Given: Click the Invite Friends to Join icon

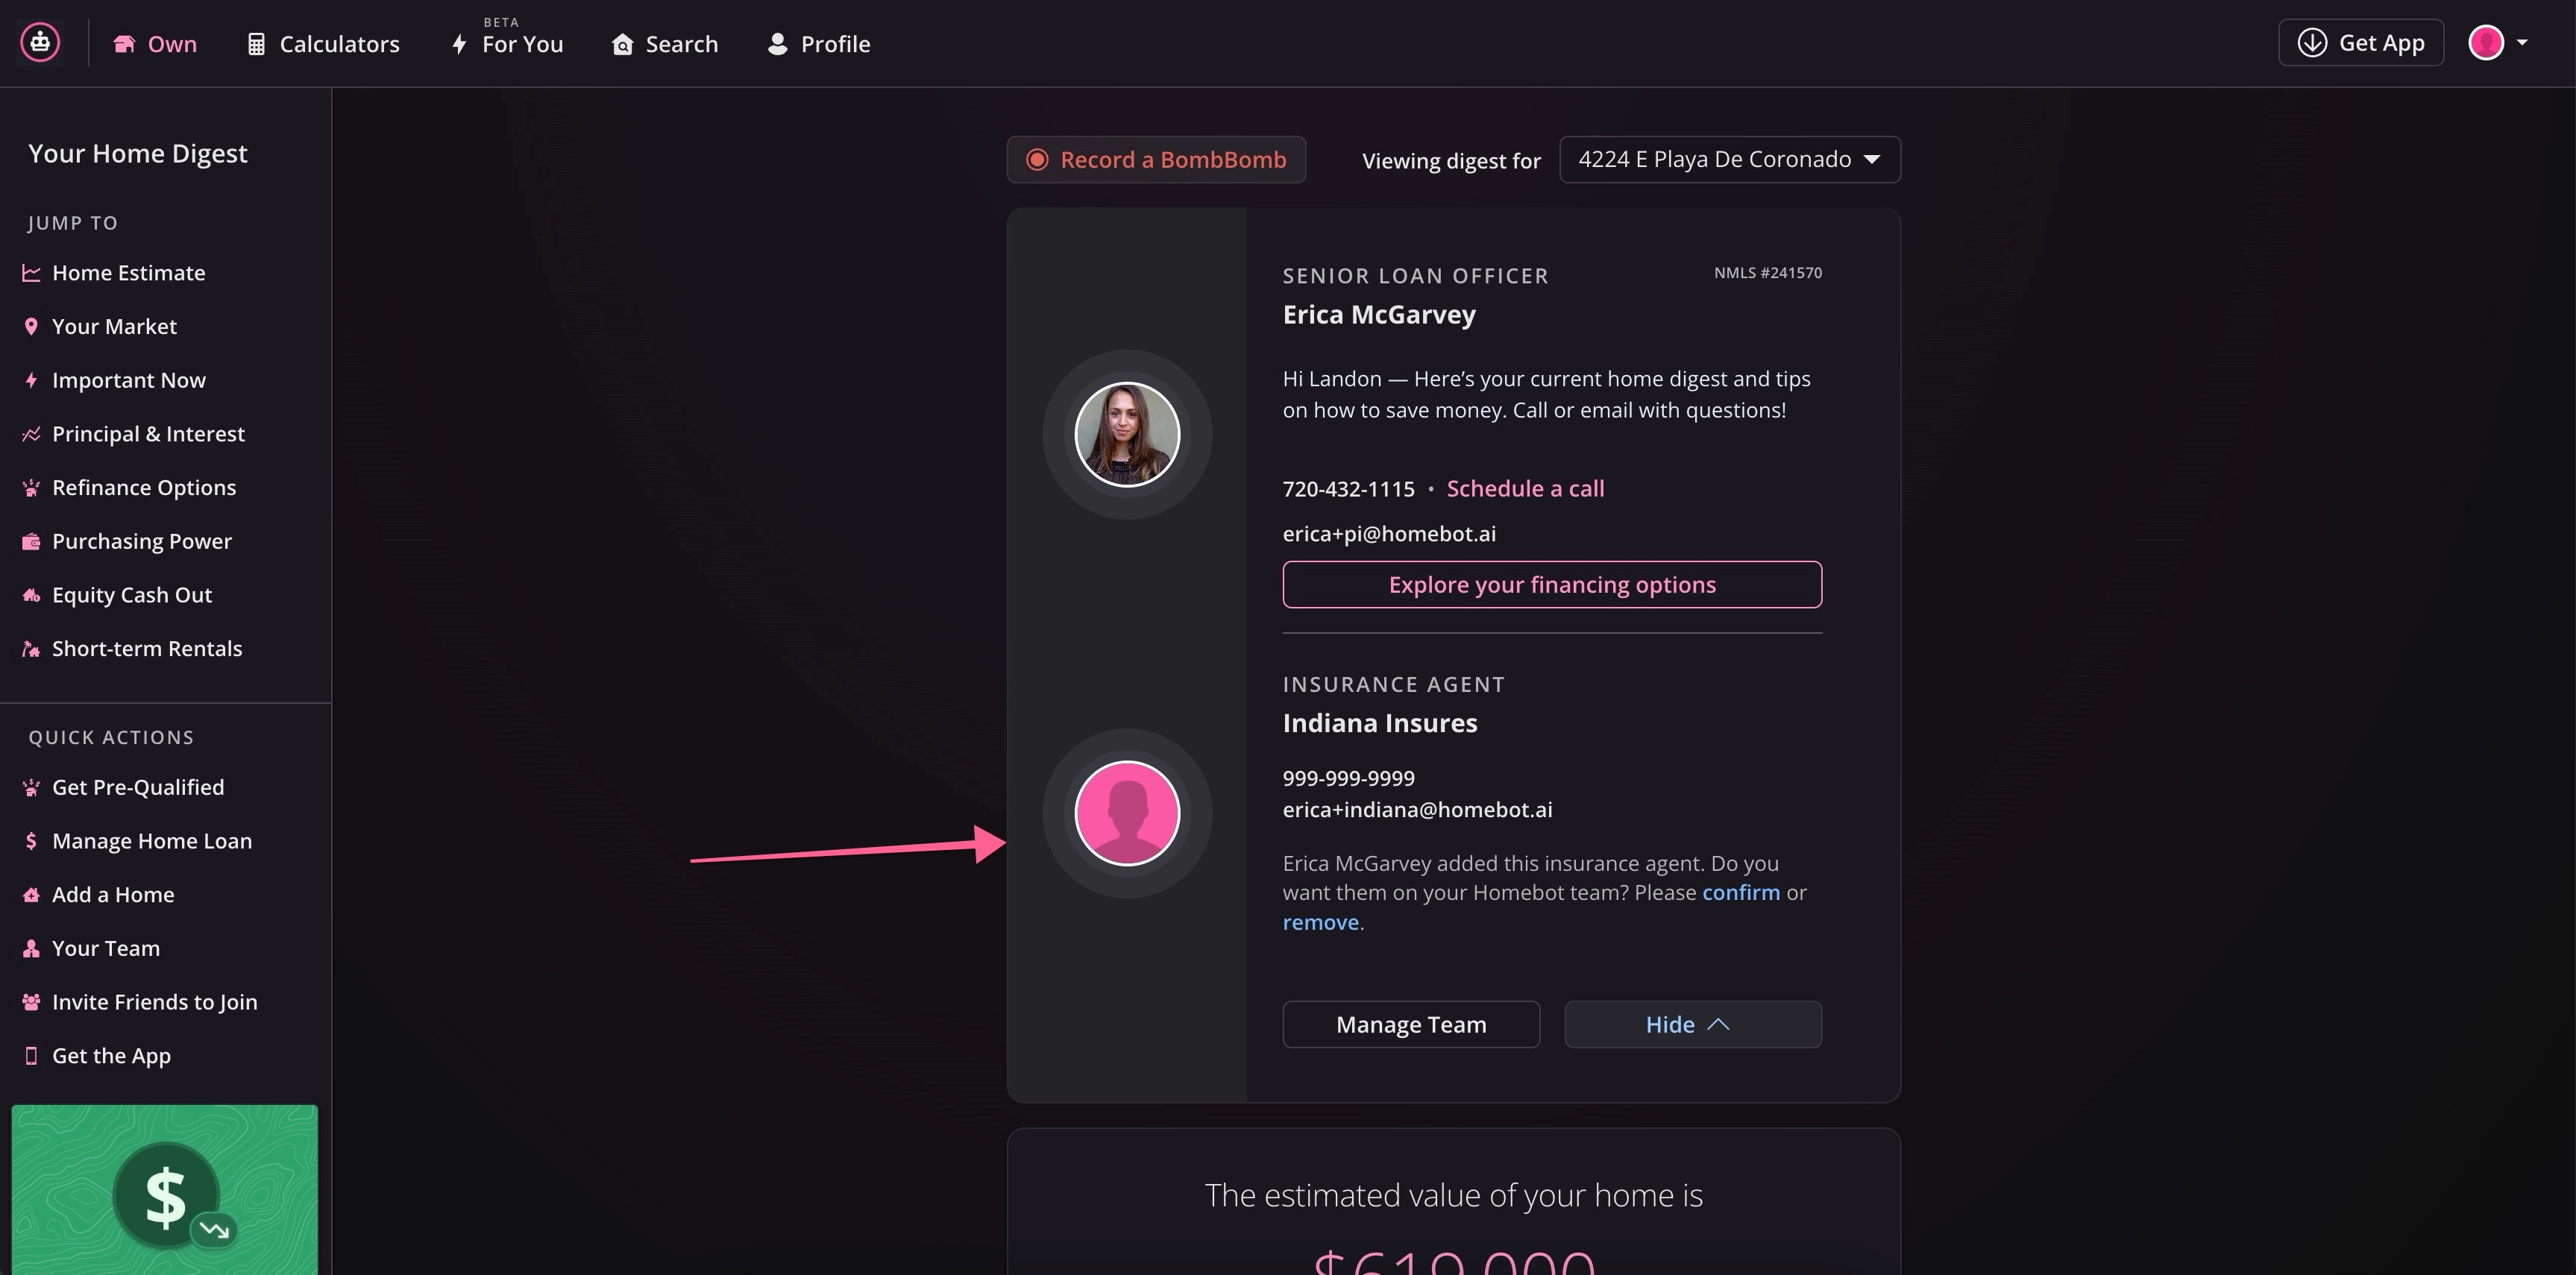Looking at the screenshot, I should point(31,1002).
